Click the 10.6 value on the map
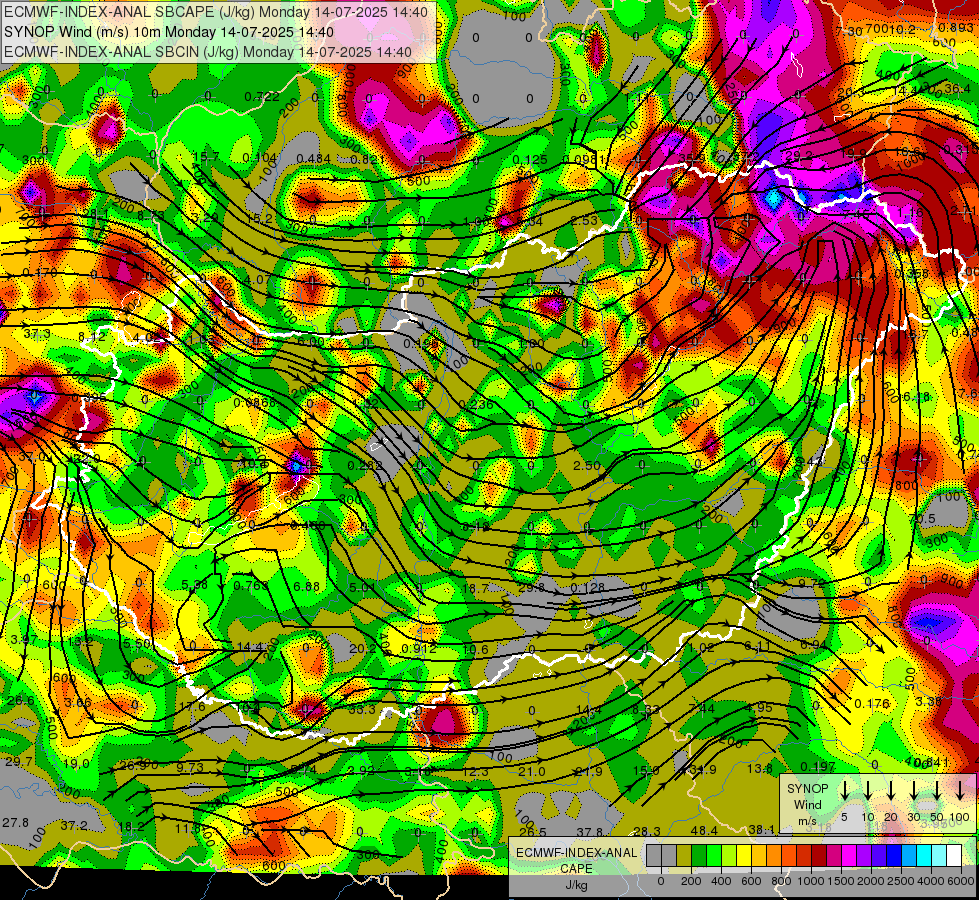Screen dimensions: 979x900 475,650
